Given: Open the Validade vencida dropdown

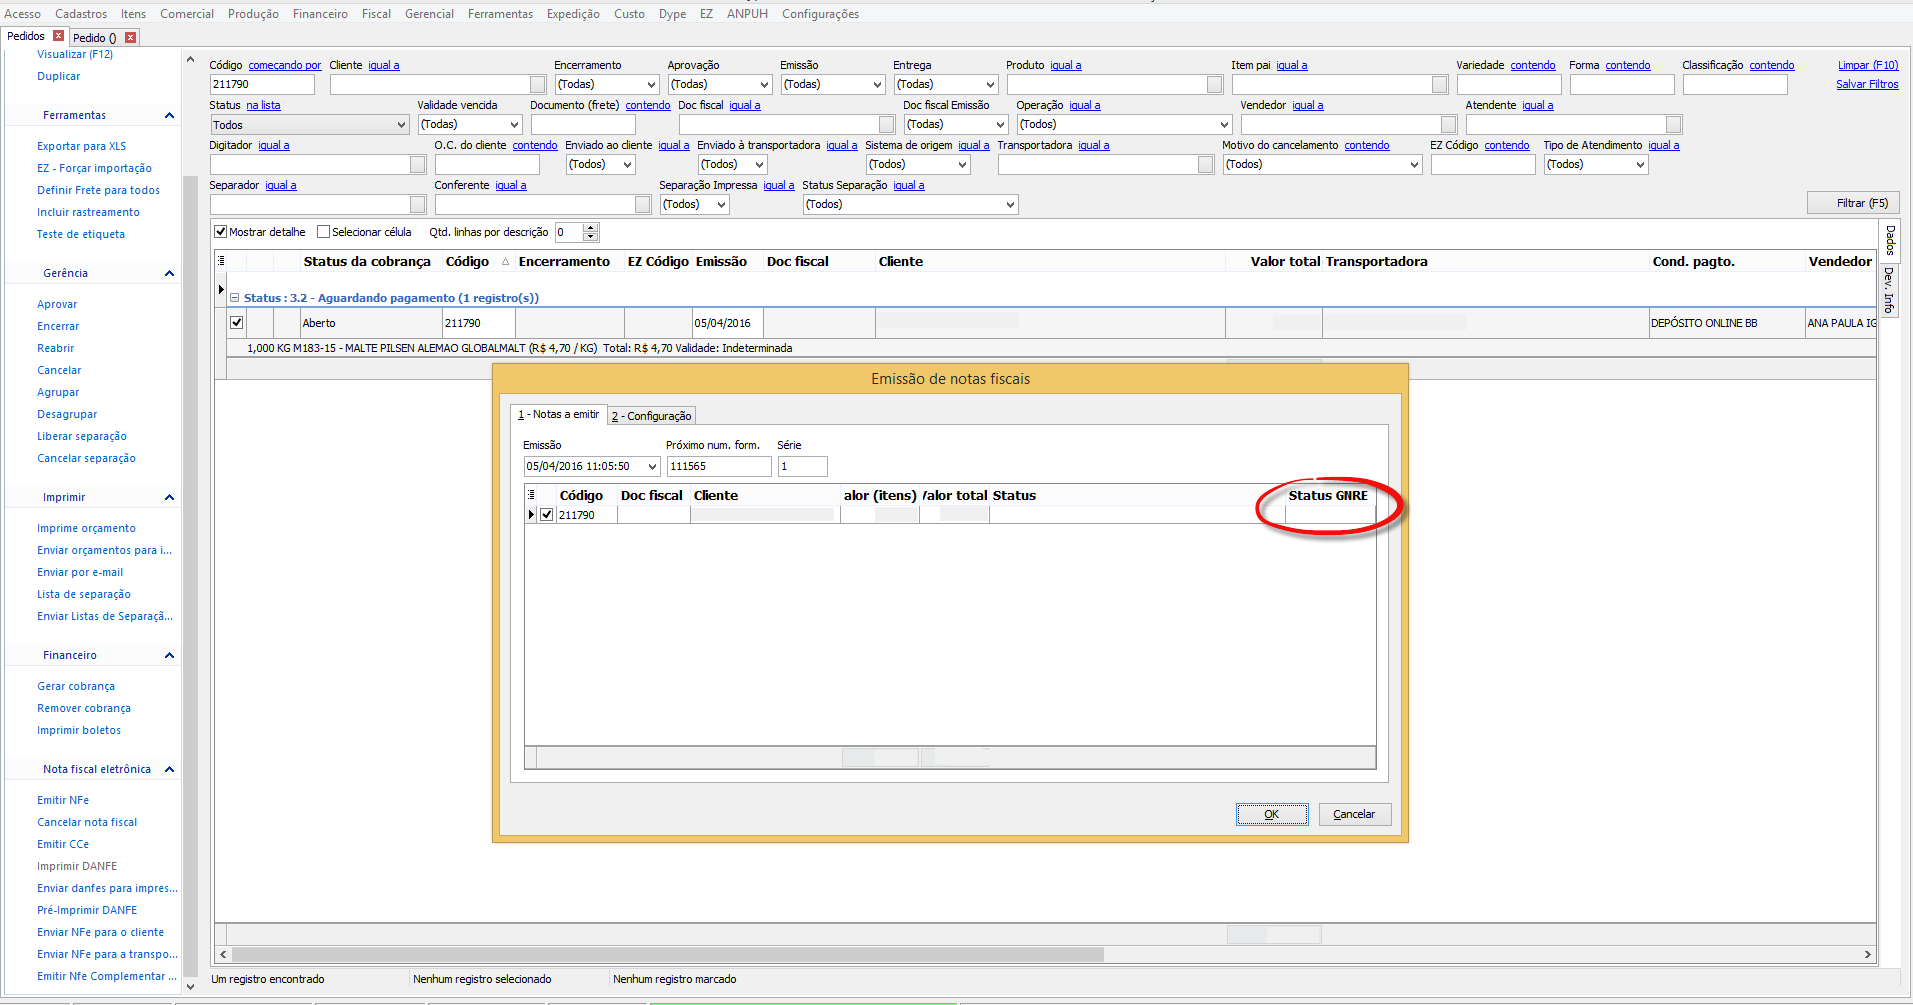Looking at the screenshot, I should pos(514,125).
